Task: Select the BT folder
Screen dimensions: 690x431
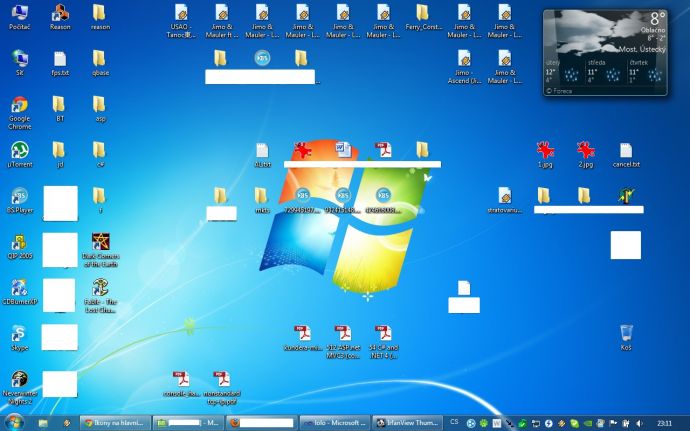Action: pyautogui.click(x=60, y=108)
